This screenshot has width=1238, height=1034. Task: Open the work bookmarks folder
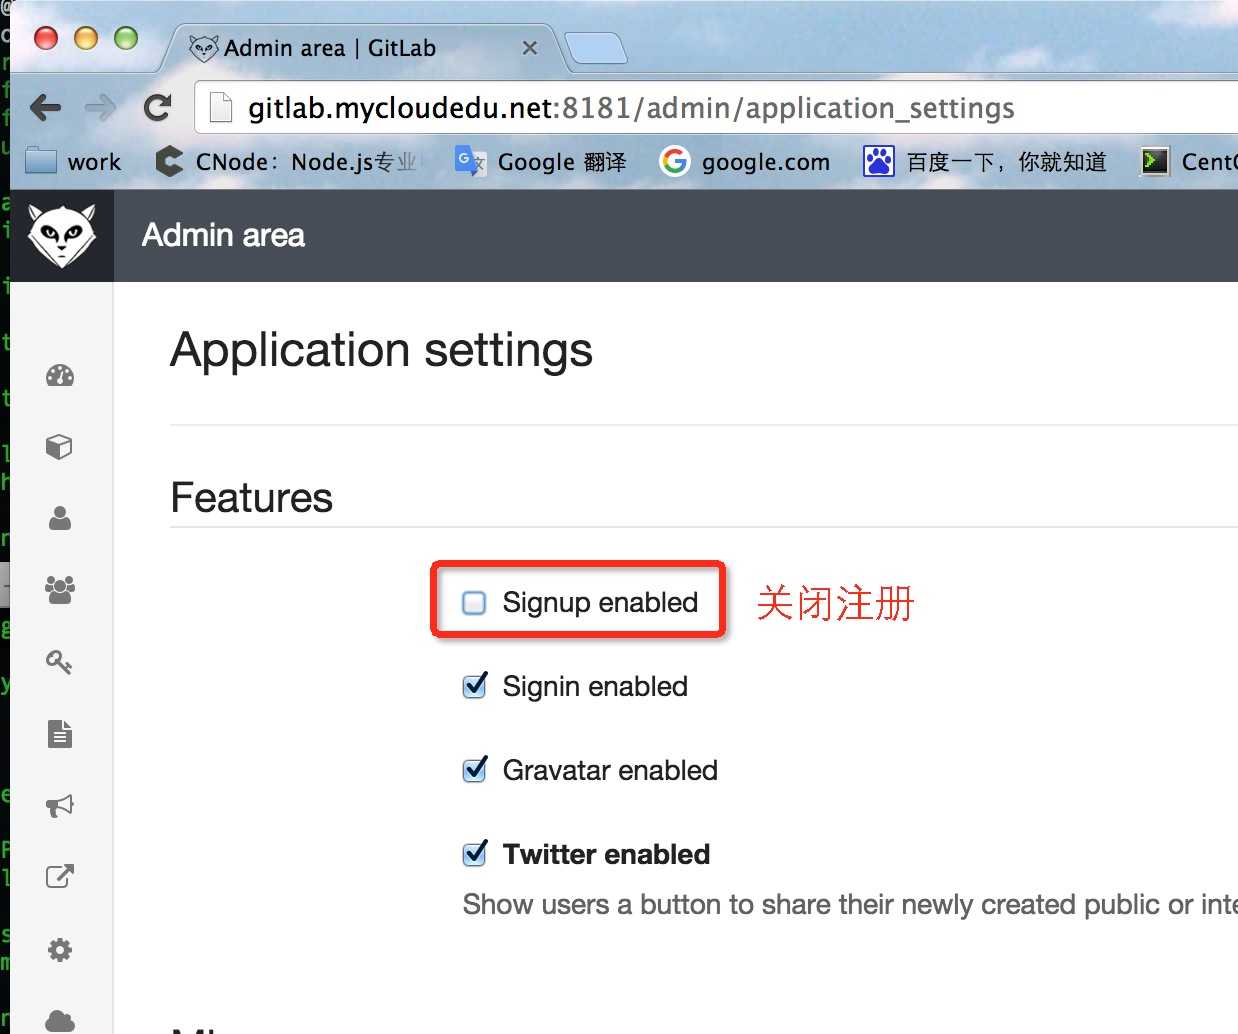(72, 161)
